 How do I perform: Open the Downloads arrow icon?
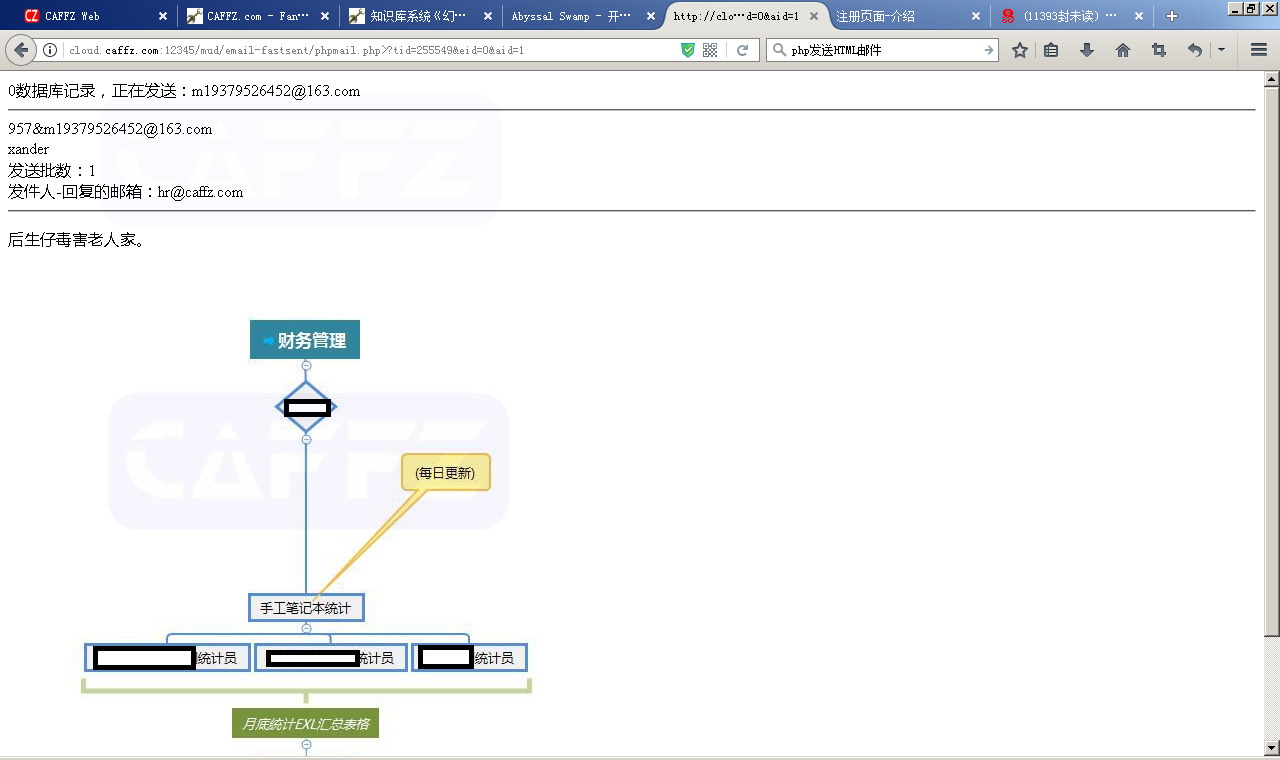click(1087, 50)
